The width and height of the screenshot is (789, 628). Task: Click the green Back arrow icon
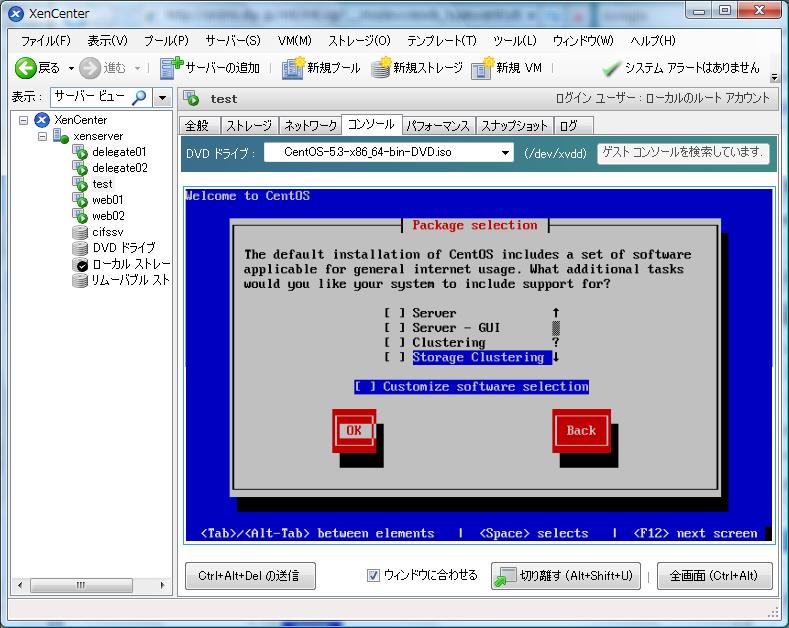25,68
